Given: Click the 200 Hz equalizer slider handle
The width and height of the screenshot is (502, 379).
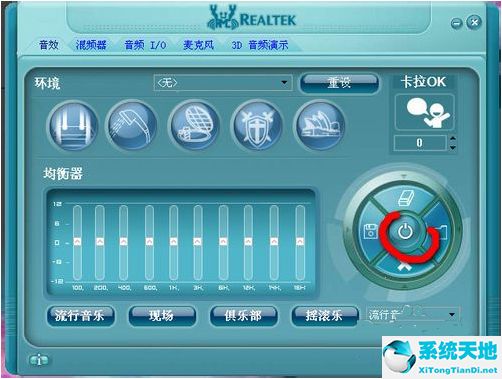Looking at the screenshot, I should point(100,241).
